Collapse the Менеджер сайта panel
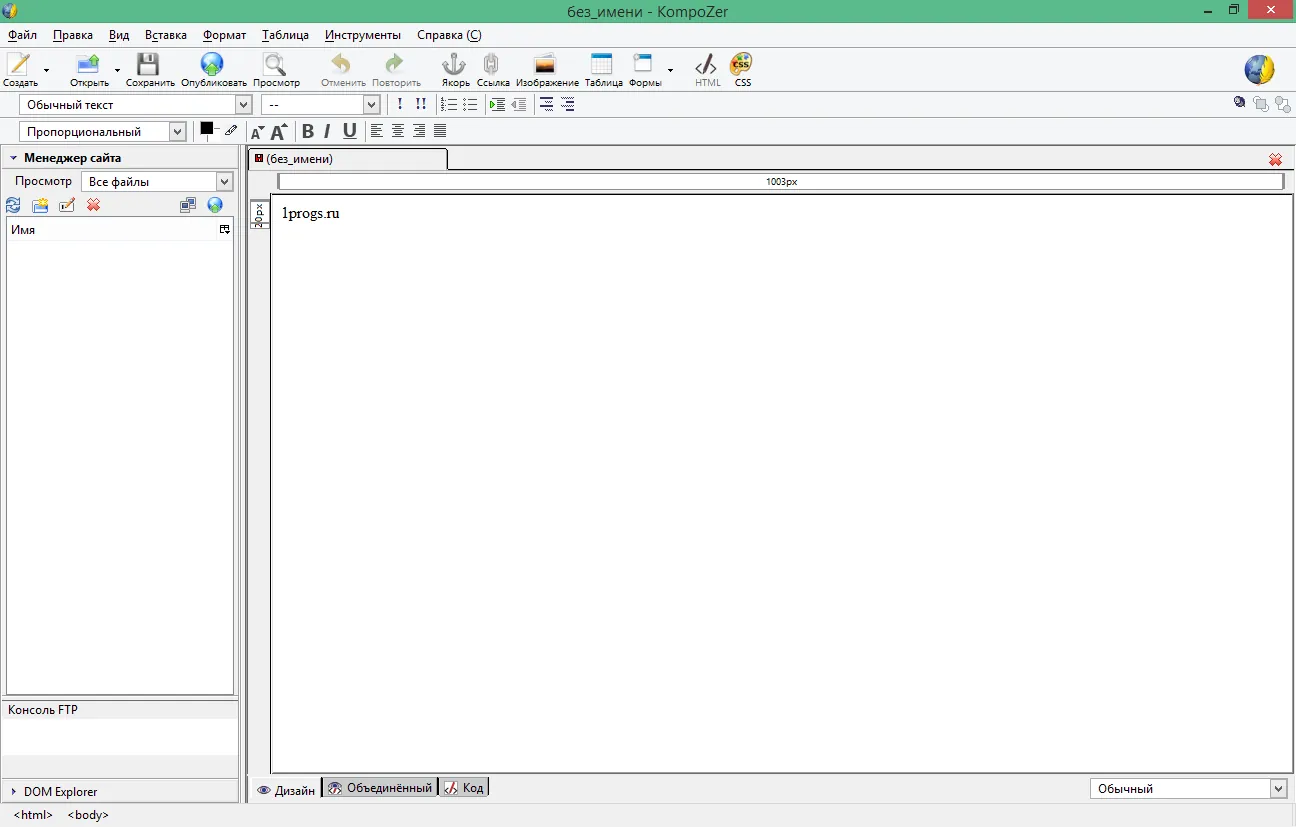The image size is (1296, 827). click(14, 158)
